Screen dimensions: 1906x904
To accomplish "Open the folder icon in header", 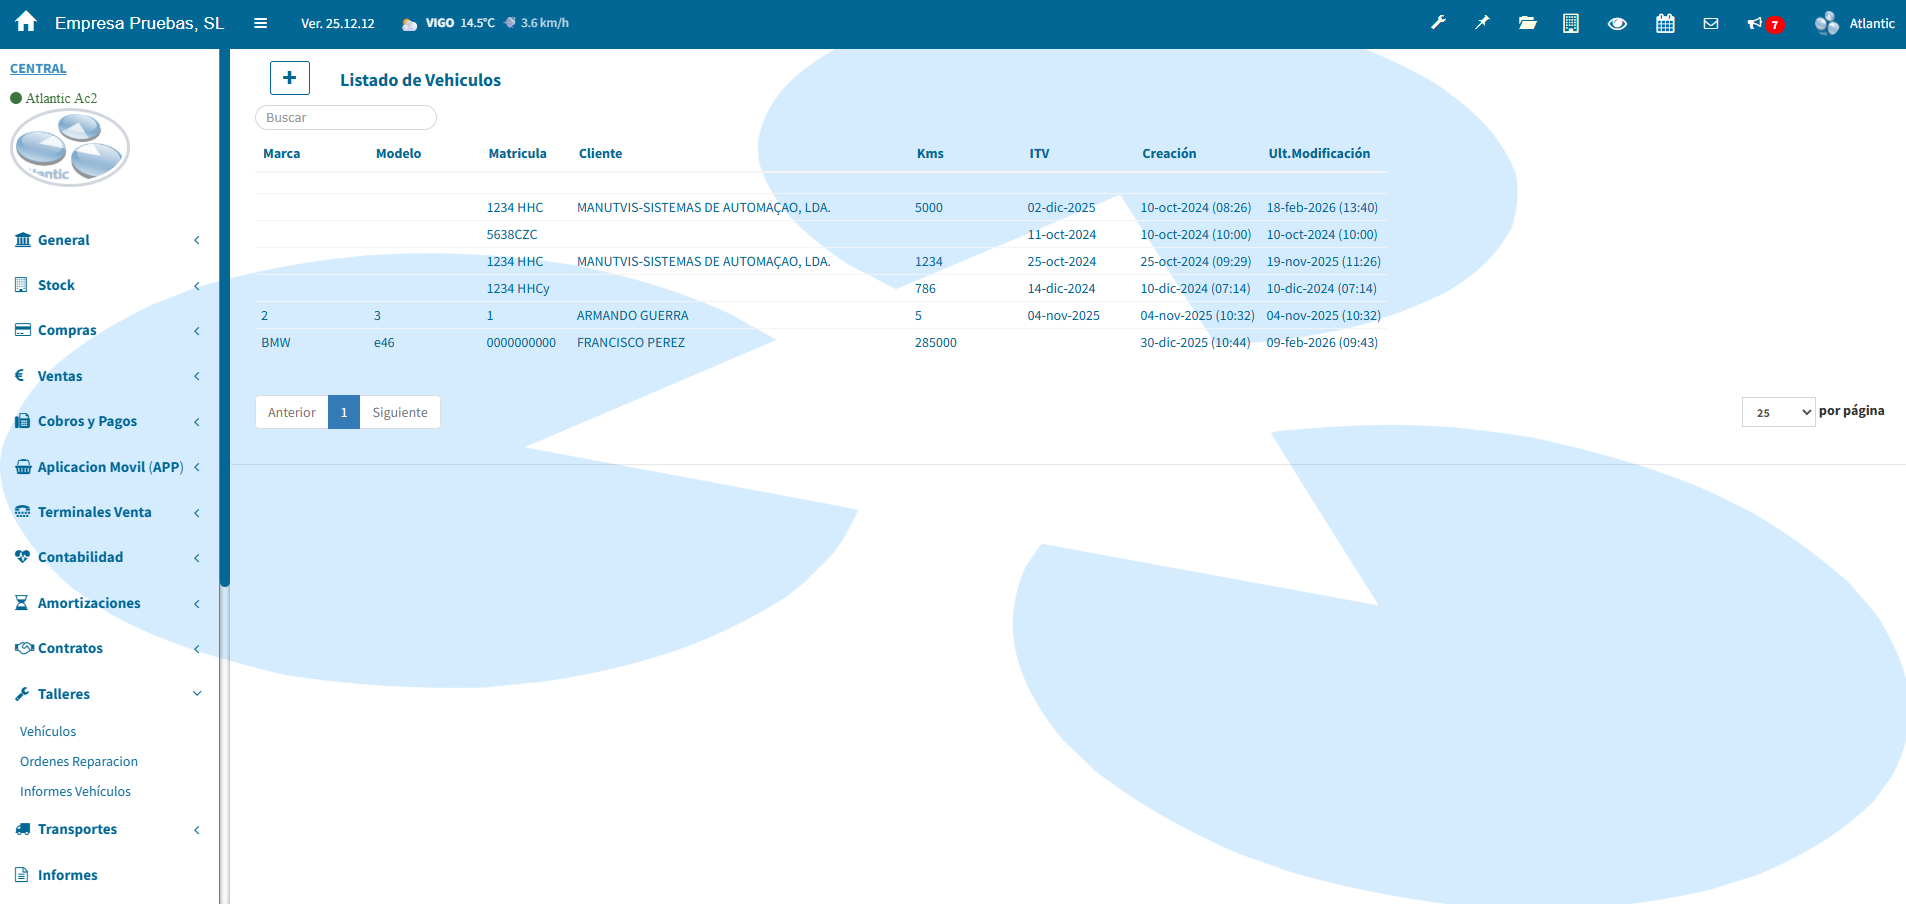I will coord(1527,23).
